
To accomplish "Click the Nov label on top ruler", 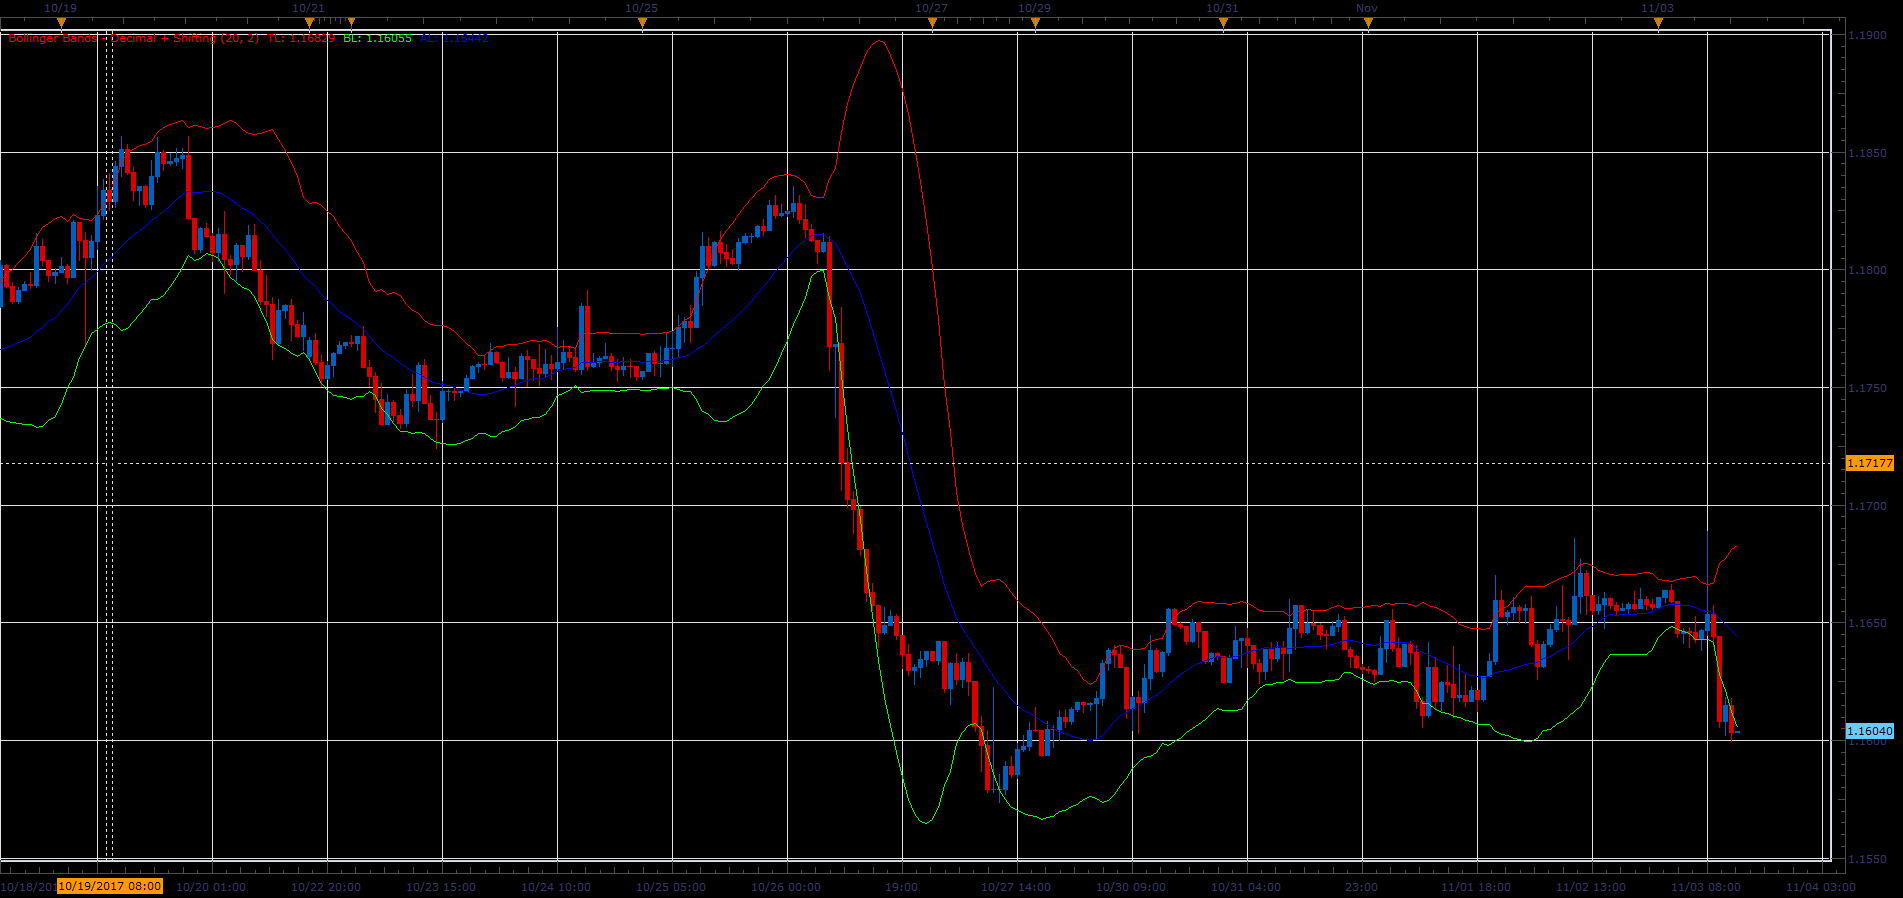I will (x=1367, y=8).
